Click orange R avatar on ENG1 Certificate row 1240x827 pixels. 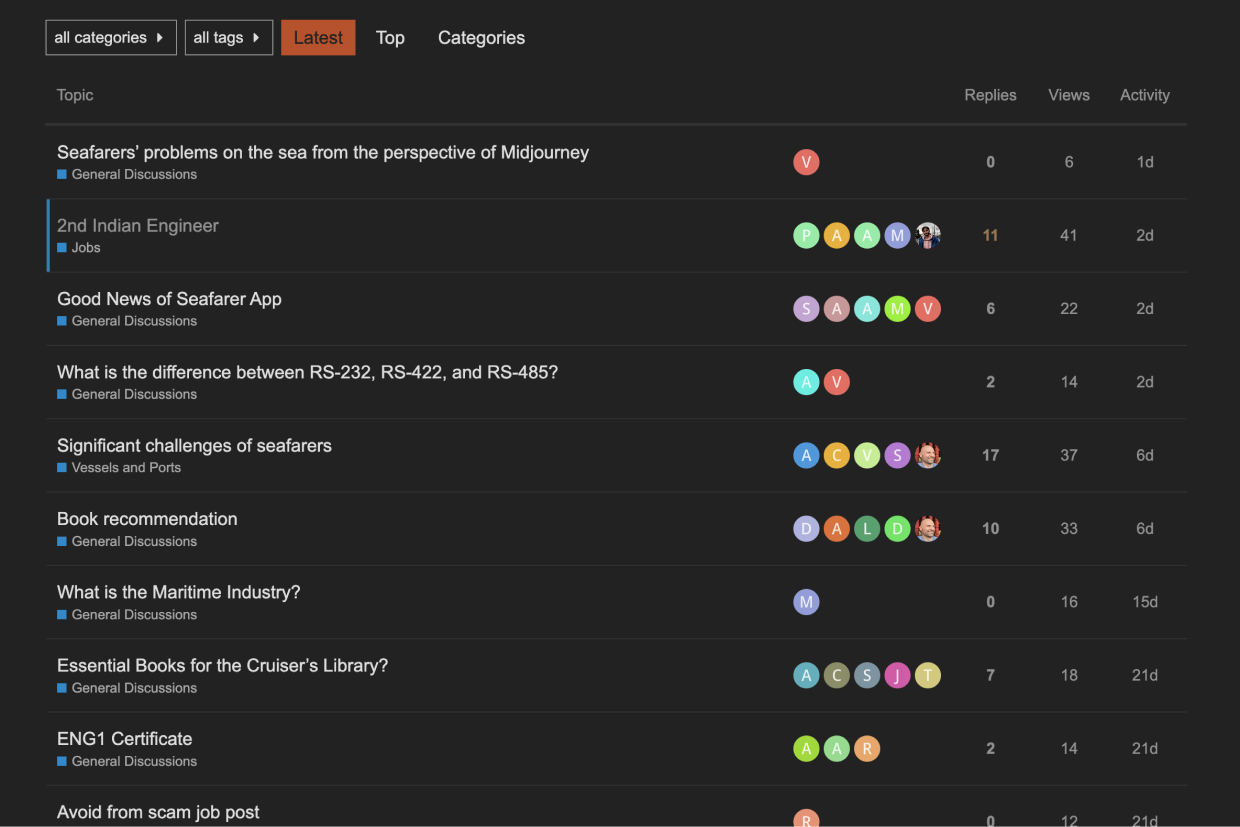tap(867, 748)
